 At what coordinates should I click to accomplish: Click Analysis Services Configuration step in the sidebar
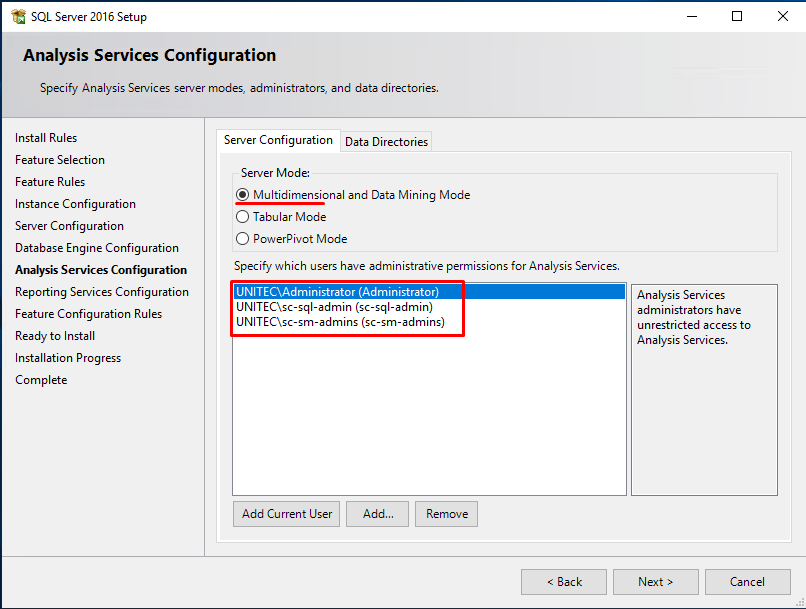tap(101, 270)
